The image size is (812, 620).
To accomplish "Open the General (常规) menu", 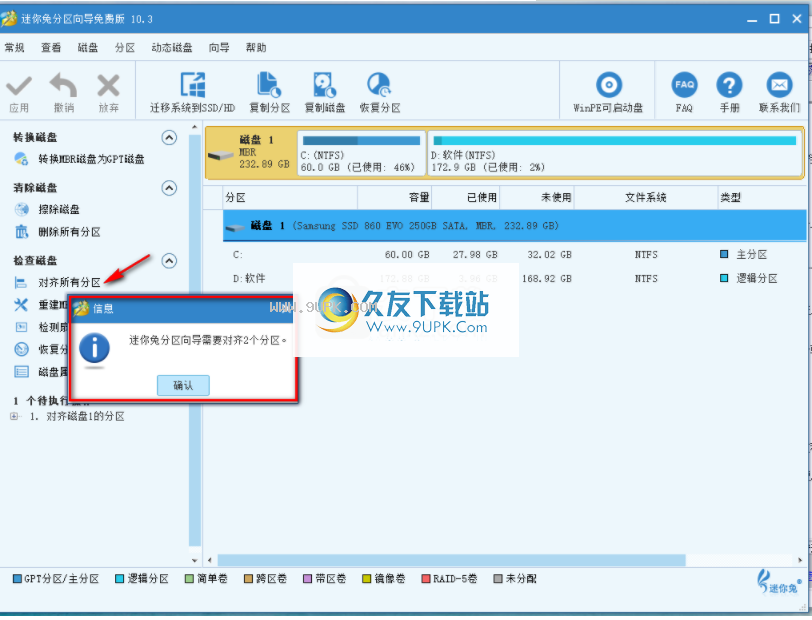I will click(14, 48).
